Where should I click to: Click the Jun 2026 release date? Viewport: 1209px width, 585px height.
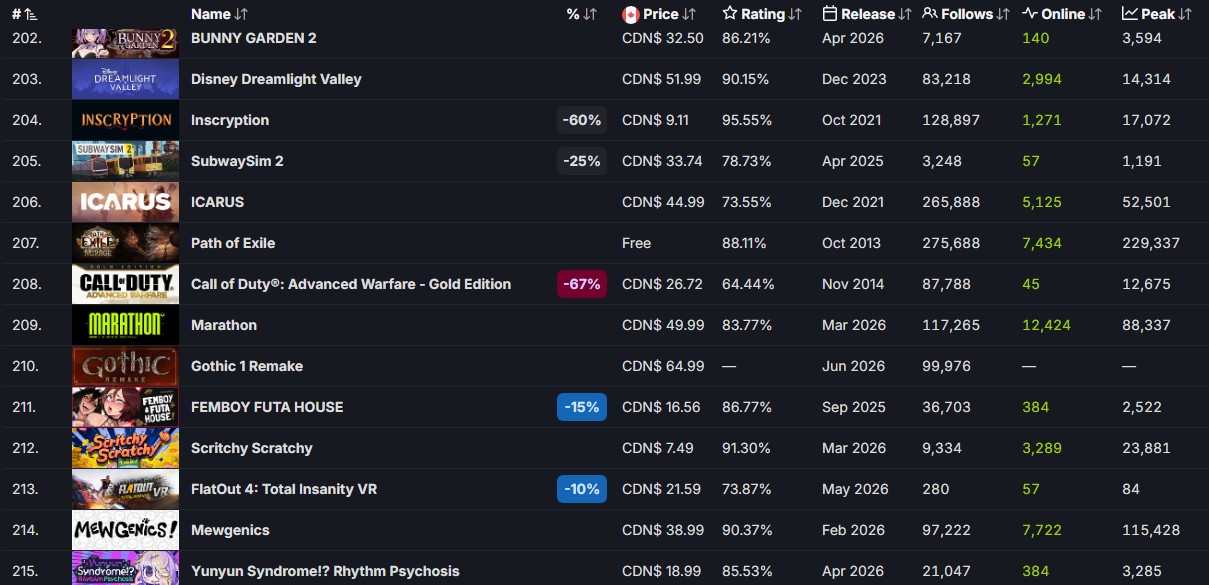[853, 366]
